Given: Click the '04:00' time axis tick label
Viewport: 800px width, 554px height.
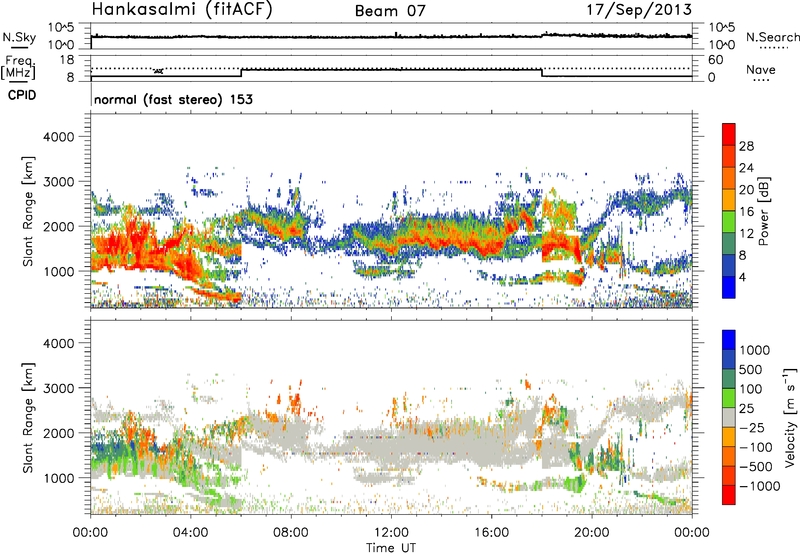Looking at the screenshot, I should pos(190,533).
